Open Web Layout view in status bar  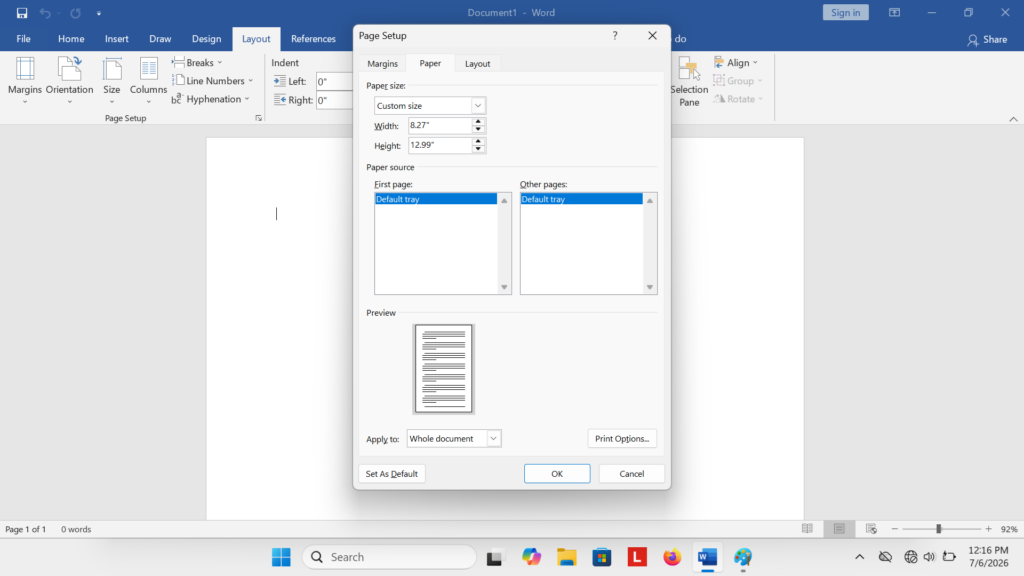871,529
